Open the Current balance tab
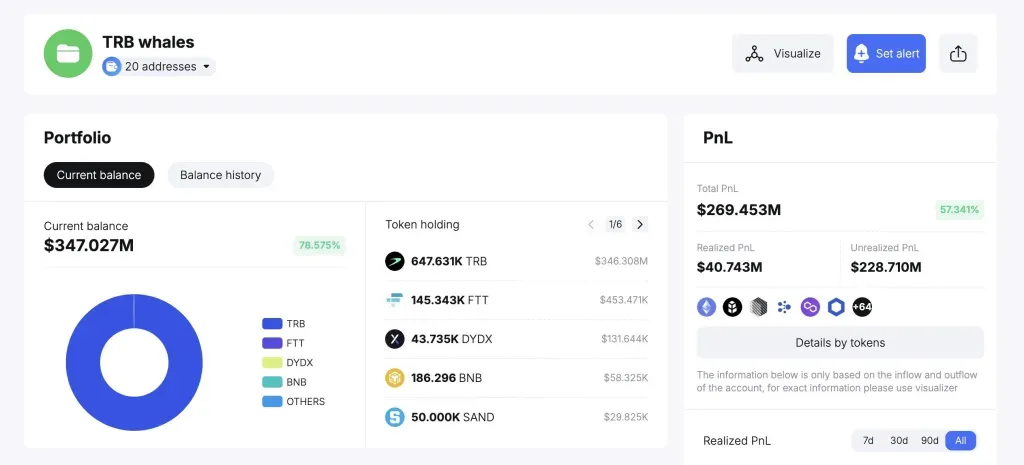 pyautogui.click(x=99, y=175)
